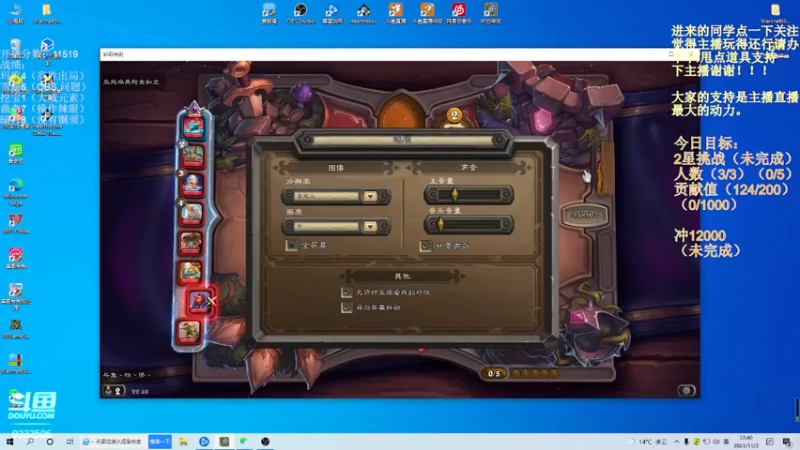
Task: Select the sixth hero portrait in leaderboard
Action: tap(190, 272)
